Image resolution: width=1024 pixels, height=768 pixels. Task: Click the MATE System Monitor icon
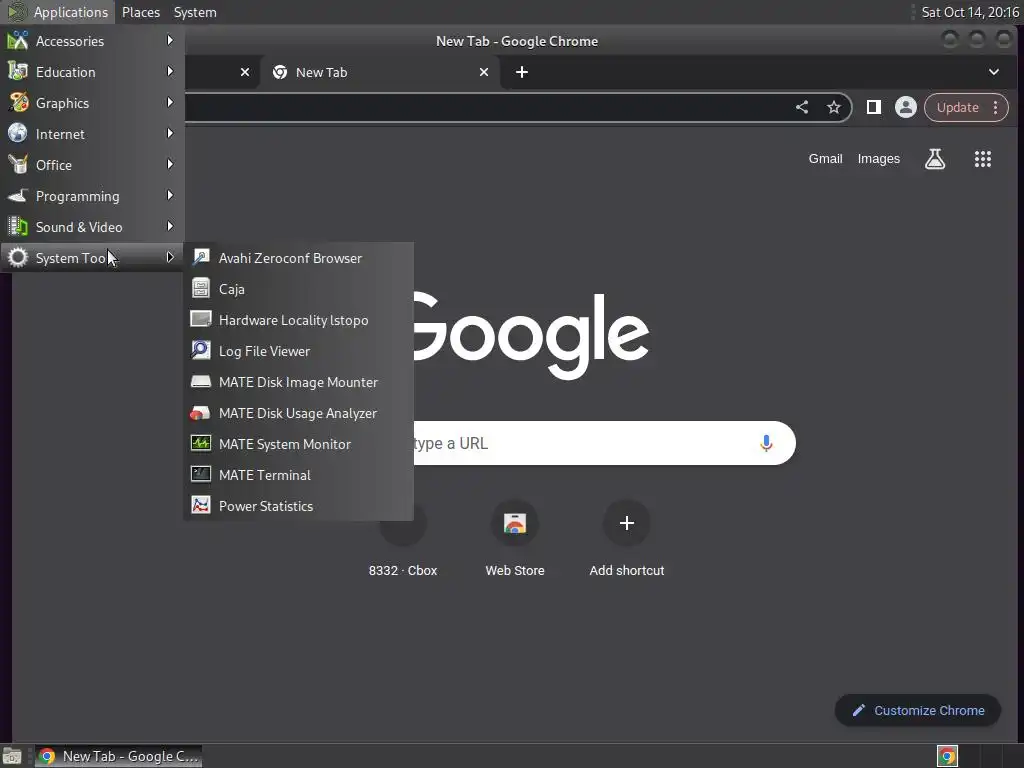pyautogui.click(x=200, y=443)
